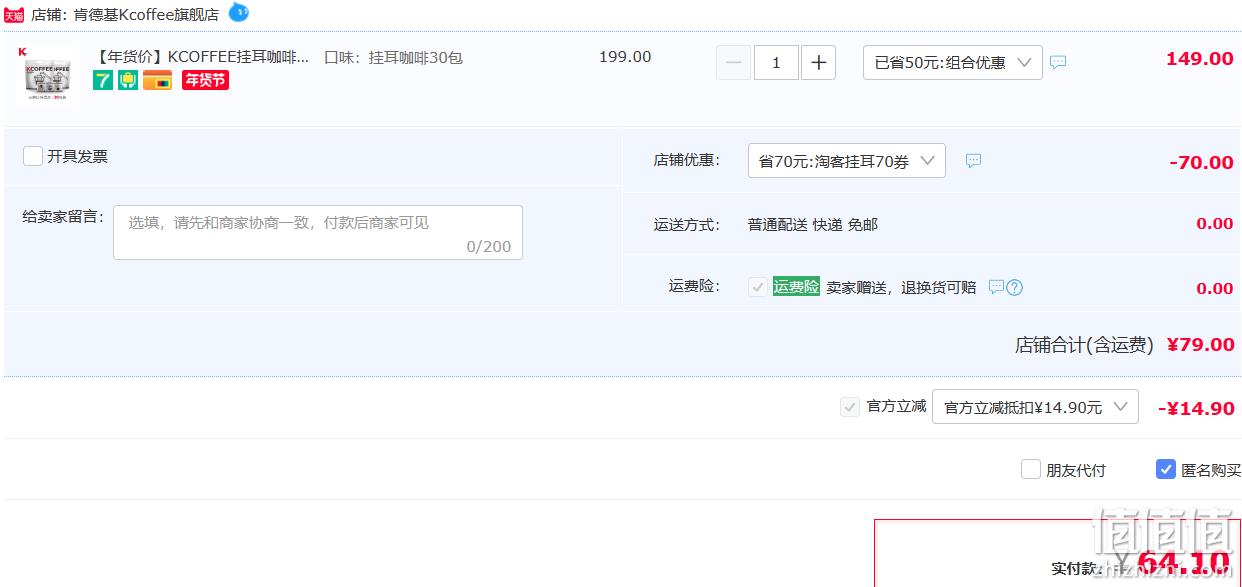This screenshot has height=587, width=1242.
Task: Toggle the 运费险 checkbox
Action: pos(758,287)
